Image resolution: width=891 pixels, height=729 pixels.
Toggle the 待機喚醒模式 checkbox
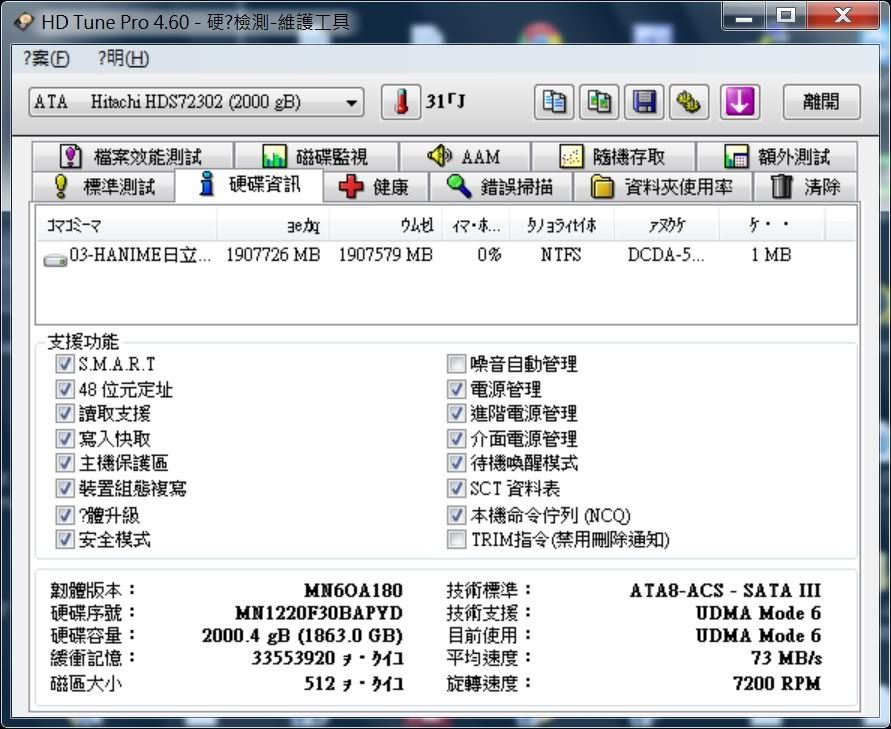click(x=456, y=463)
